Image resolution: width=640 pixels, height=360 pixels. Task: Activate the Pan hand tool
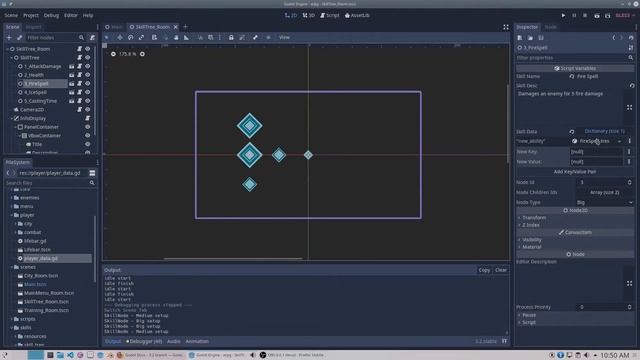tap(176, 38)
